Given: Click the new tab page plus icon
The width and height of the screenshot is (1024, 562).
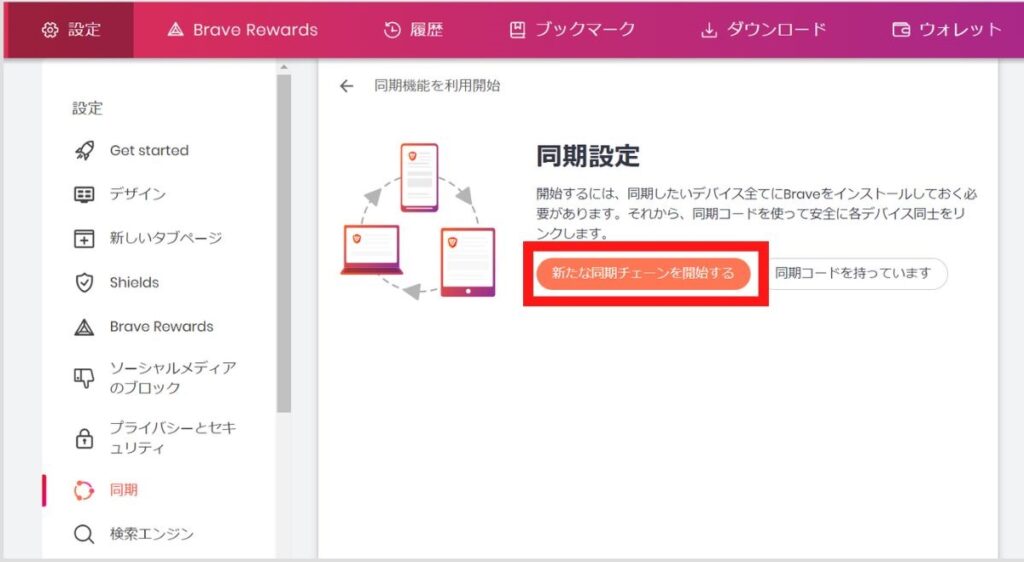Looking at the screenshot, I should click(x=84, y=238).
